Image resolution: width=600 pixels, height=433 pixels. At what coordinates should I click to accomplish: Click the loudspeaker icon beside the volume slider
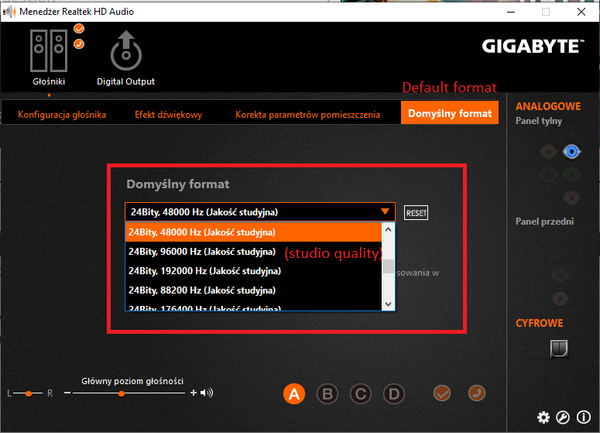[207, 393]
